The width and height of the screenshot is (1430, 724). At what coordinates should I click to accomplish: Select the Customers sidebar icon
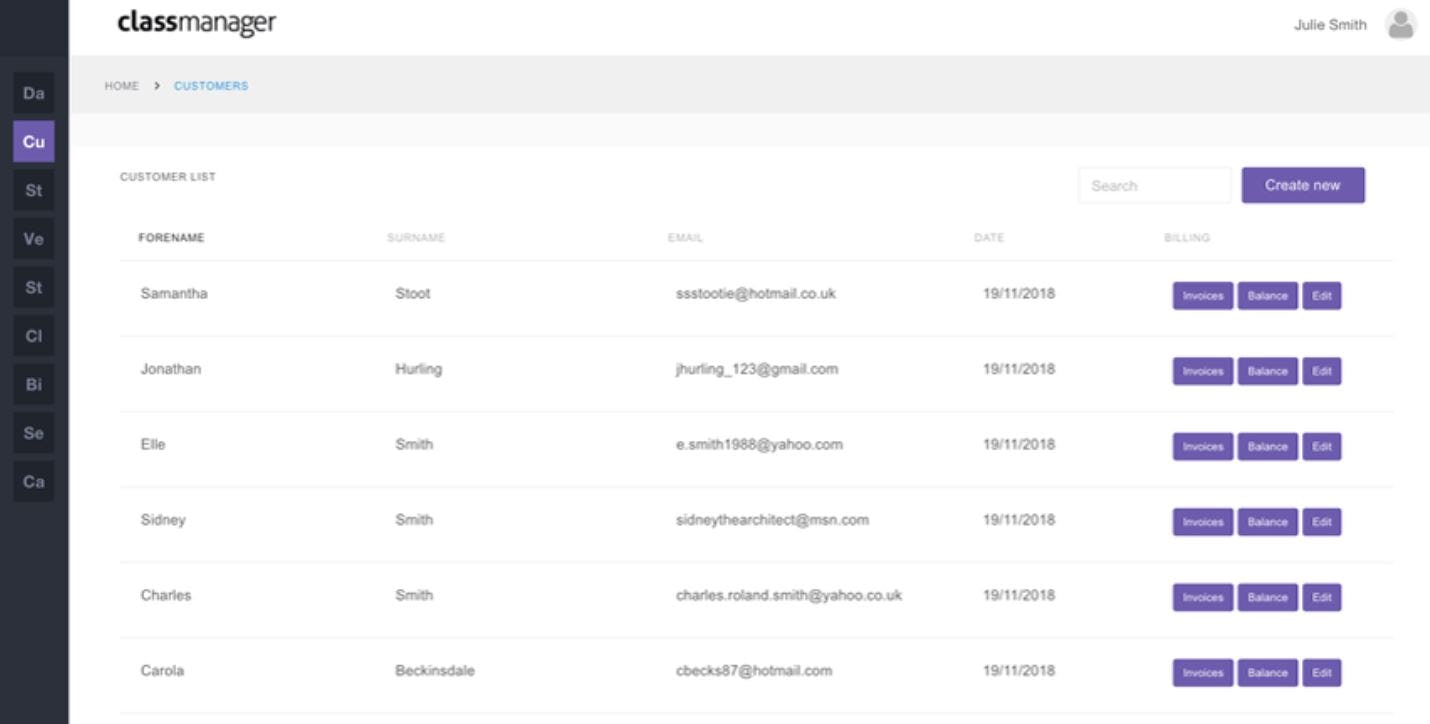coord(34,142)
